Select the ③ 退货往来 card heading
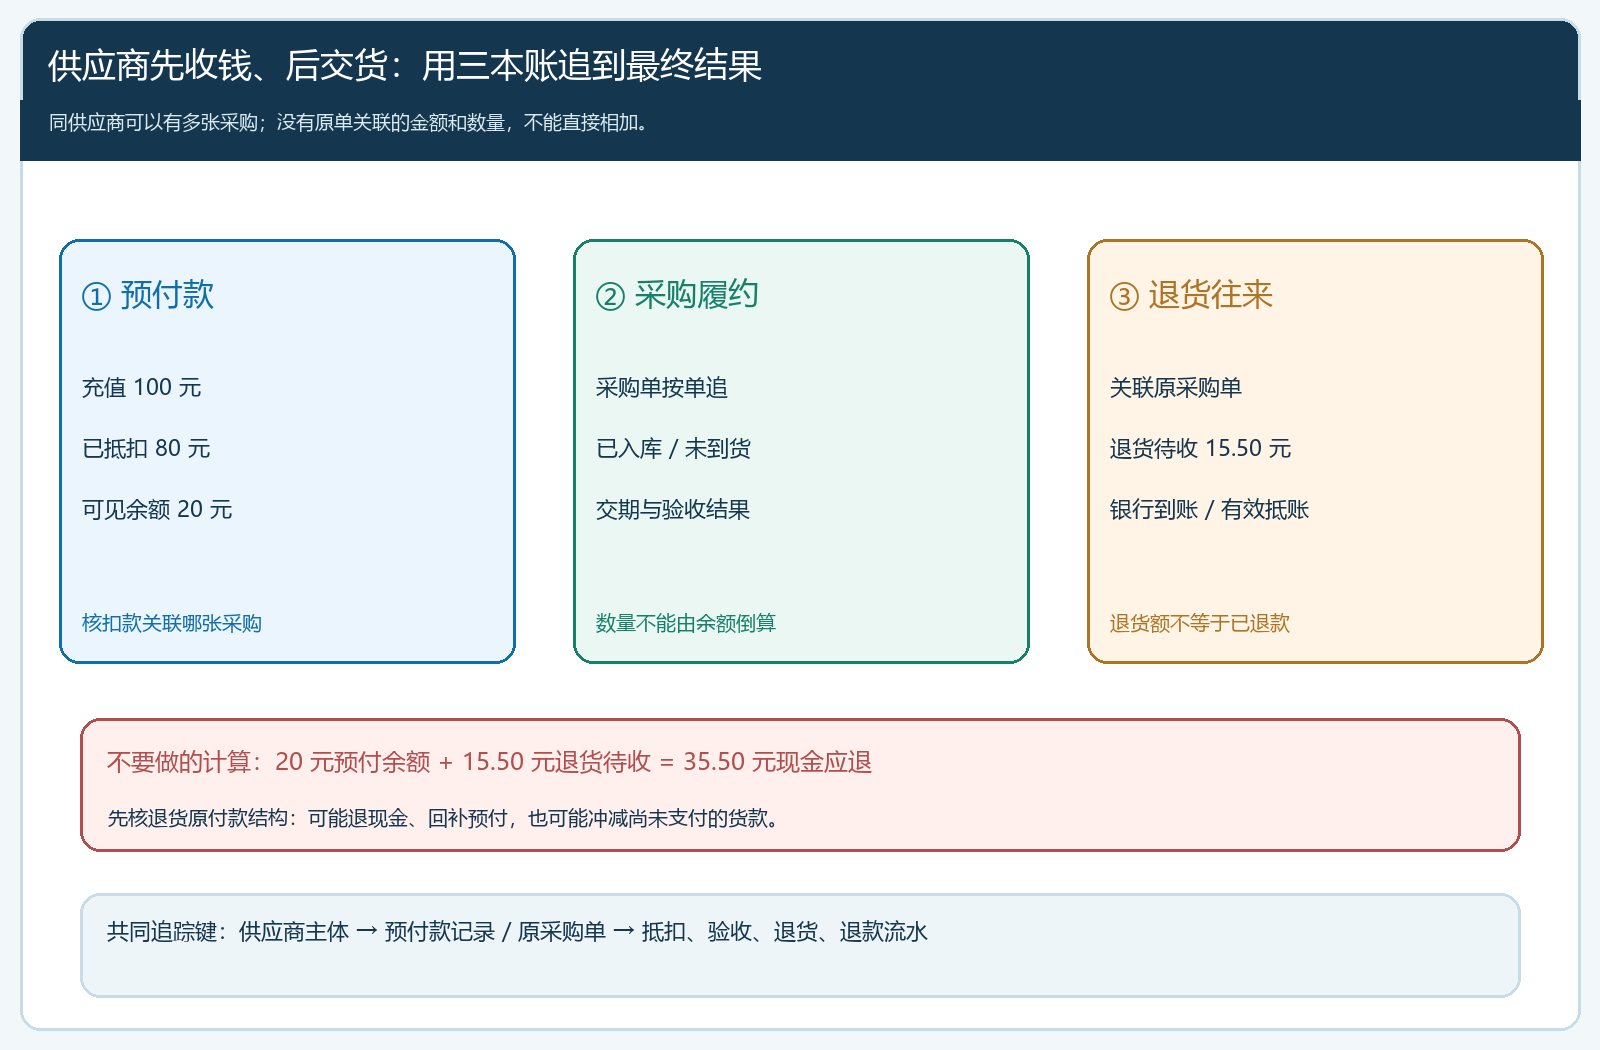This screenshot has width=1600, height=1050. tap(1191, 295)
